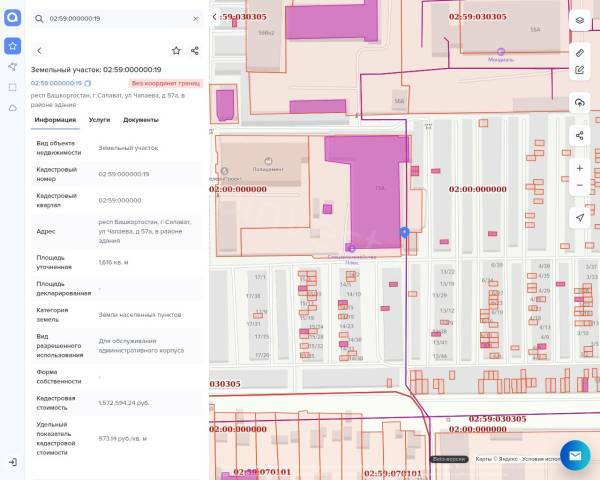Activate the draw/edit tool on map
The image size is (600, 480).
[x=580, y=70]
